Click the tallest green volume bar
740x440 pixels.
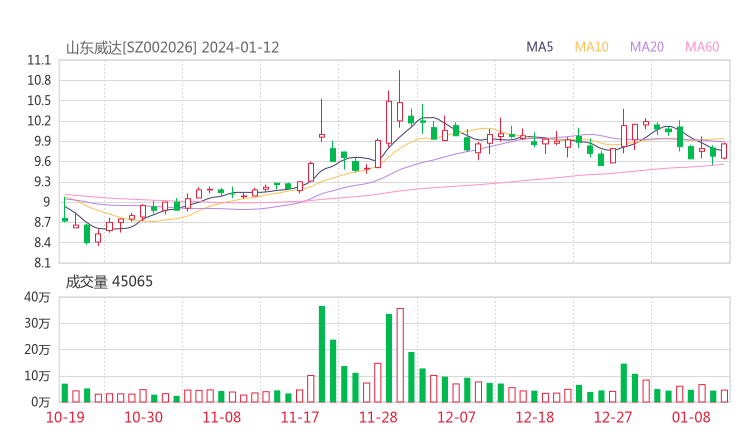pos(322,354)
